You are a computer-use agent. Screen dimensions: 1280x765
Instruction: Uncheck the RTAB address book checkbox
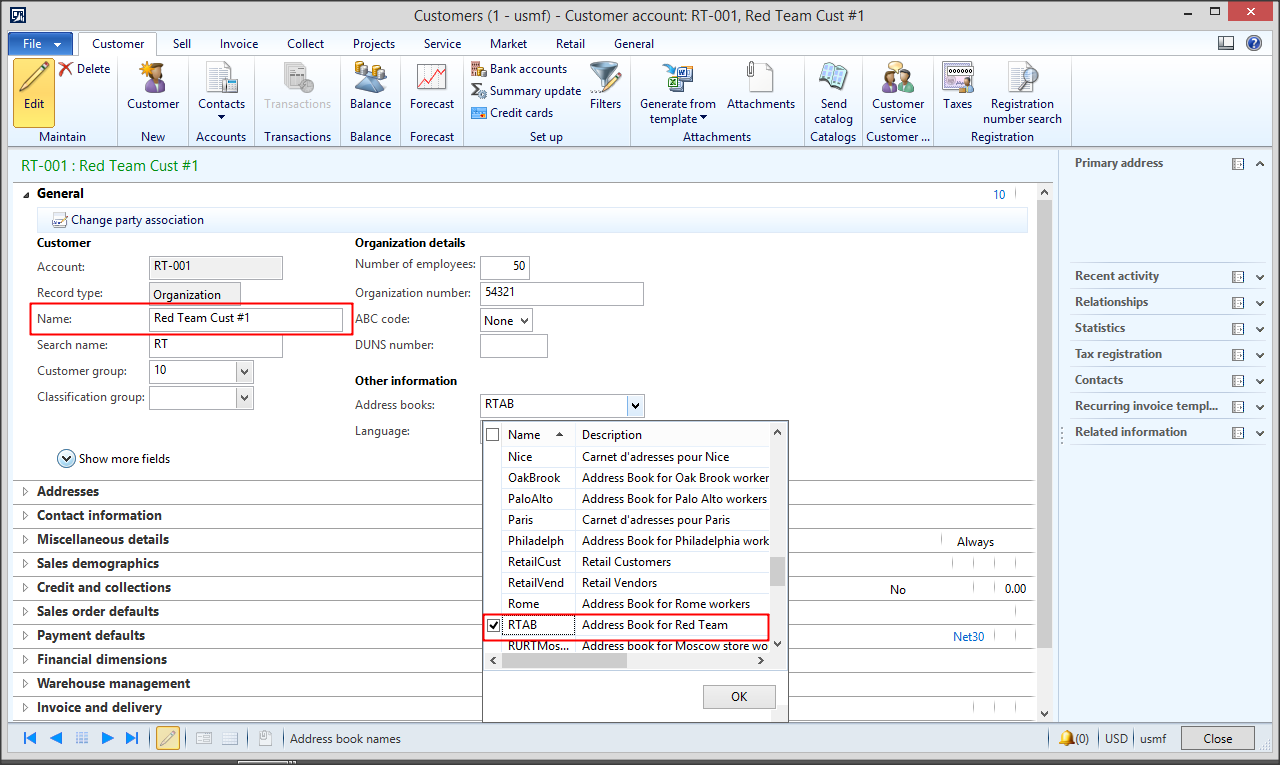(x=494, y=624)
